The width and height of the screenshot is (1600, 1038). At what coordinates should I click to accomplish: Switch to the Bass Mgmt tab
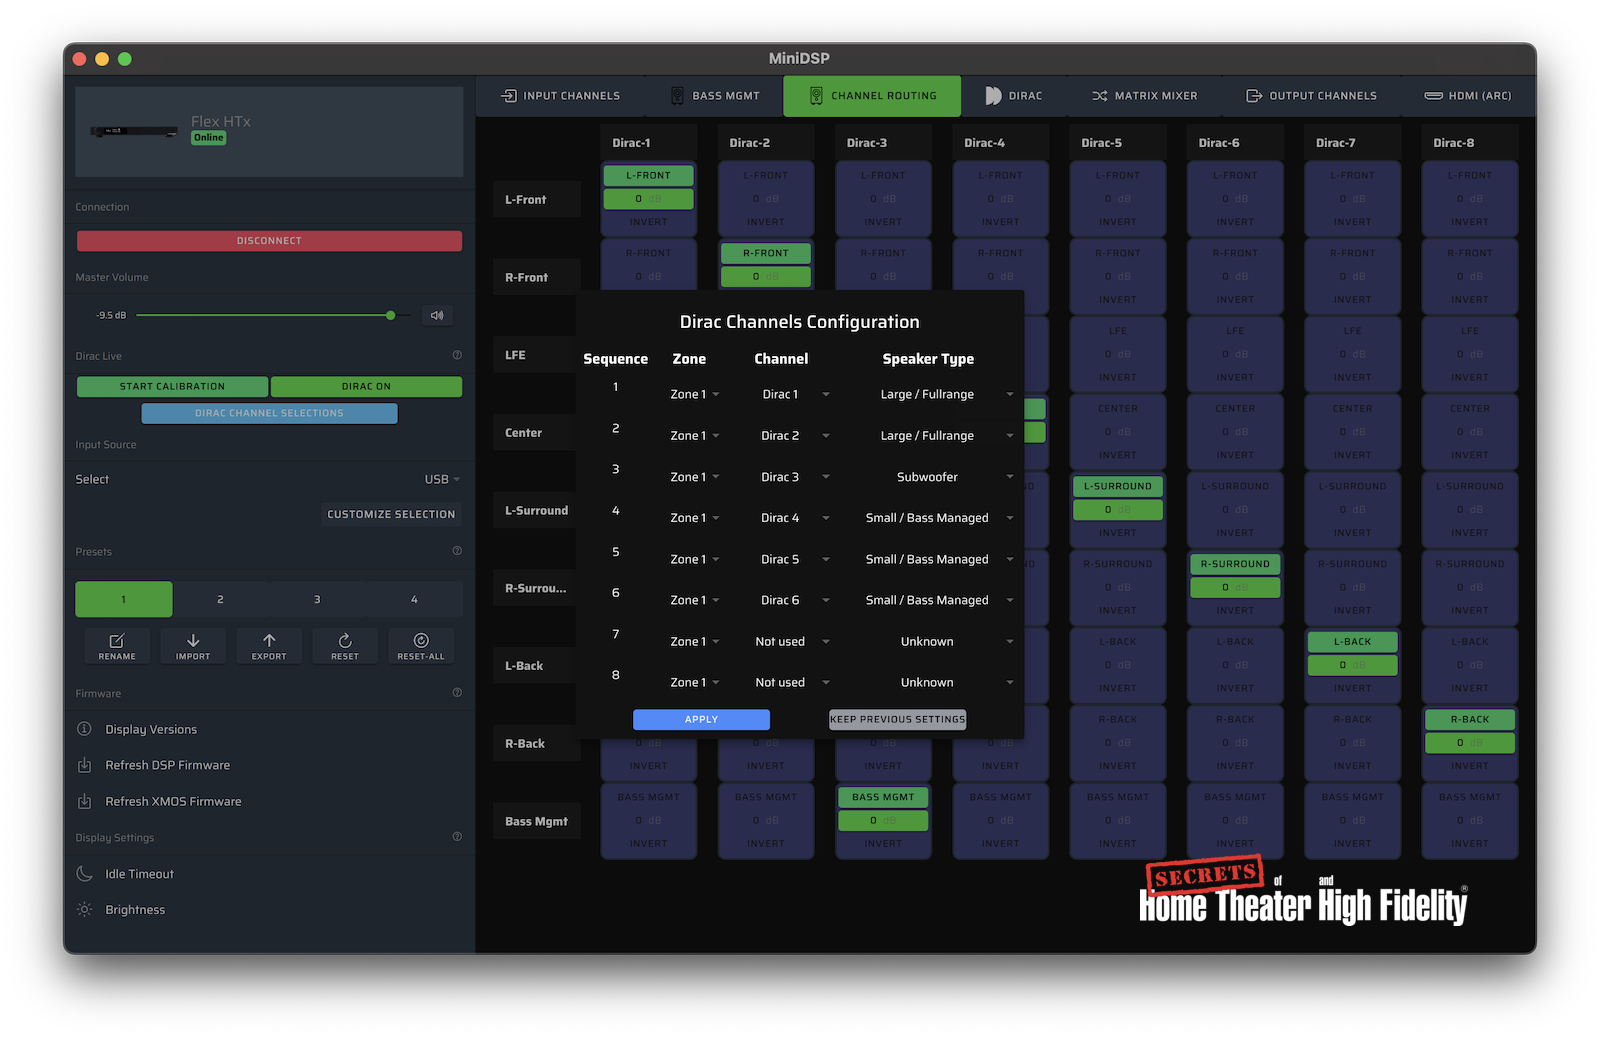(715, 96)
